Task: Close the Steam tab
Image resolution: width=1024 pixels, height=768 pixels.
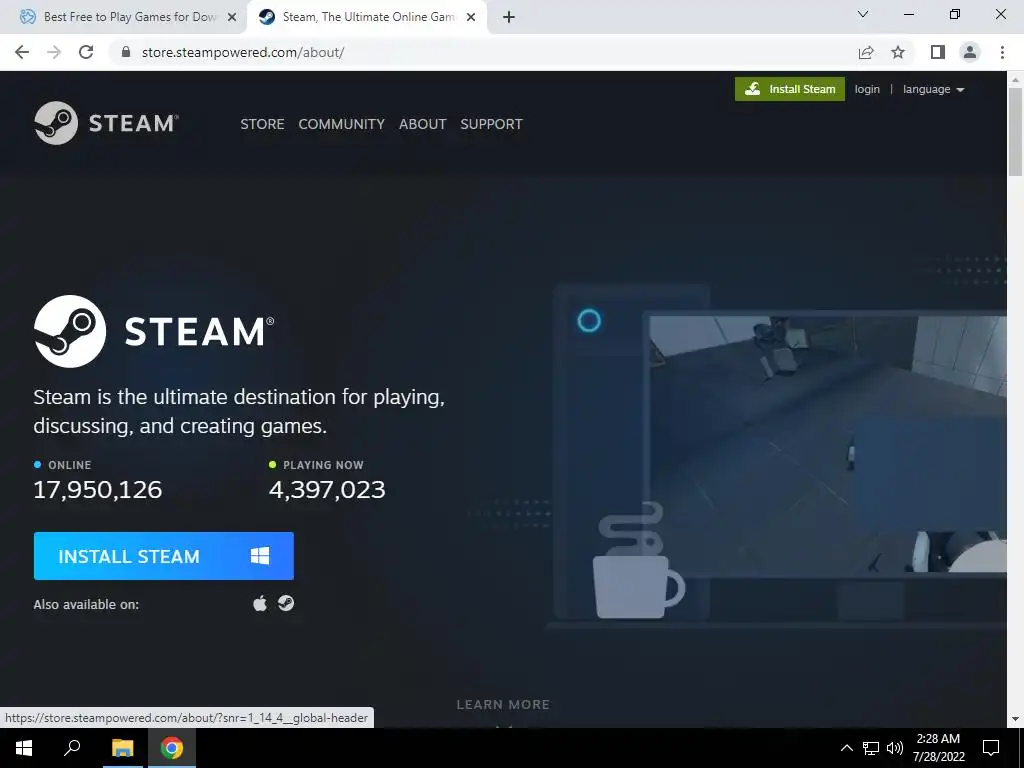Action: [x=471, y=18]
